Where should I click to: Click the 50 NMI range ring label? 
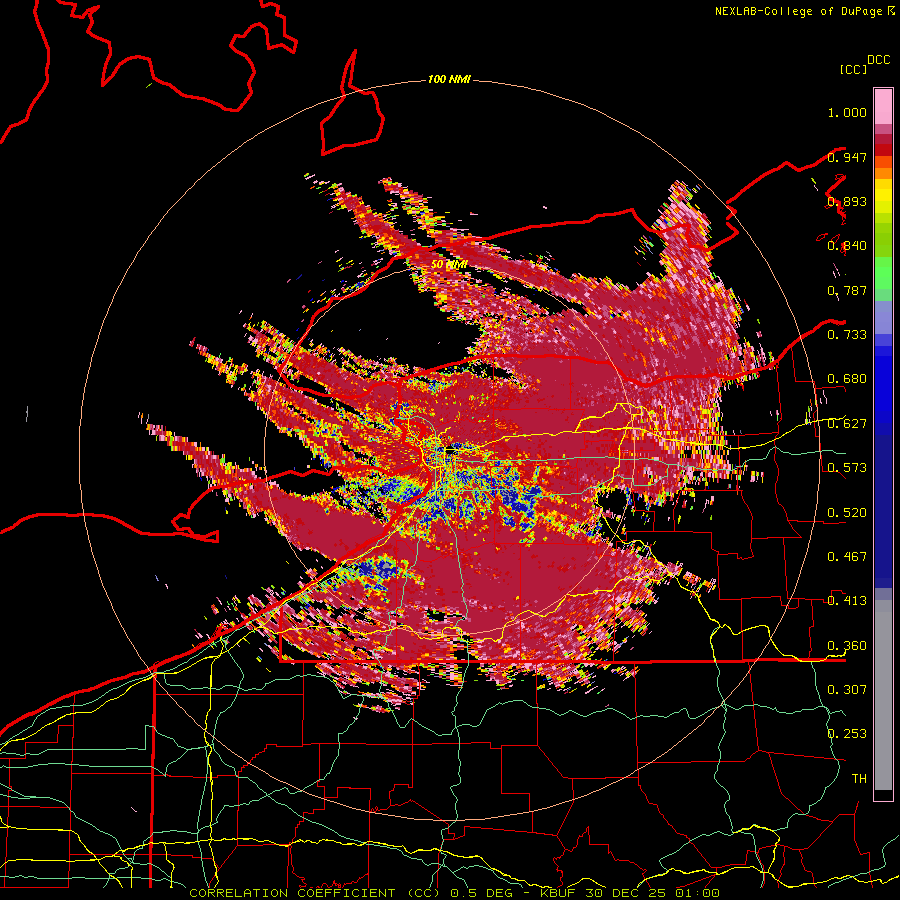click(x=449, y=264)
